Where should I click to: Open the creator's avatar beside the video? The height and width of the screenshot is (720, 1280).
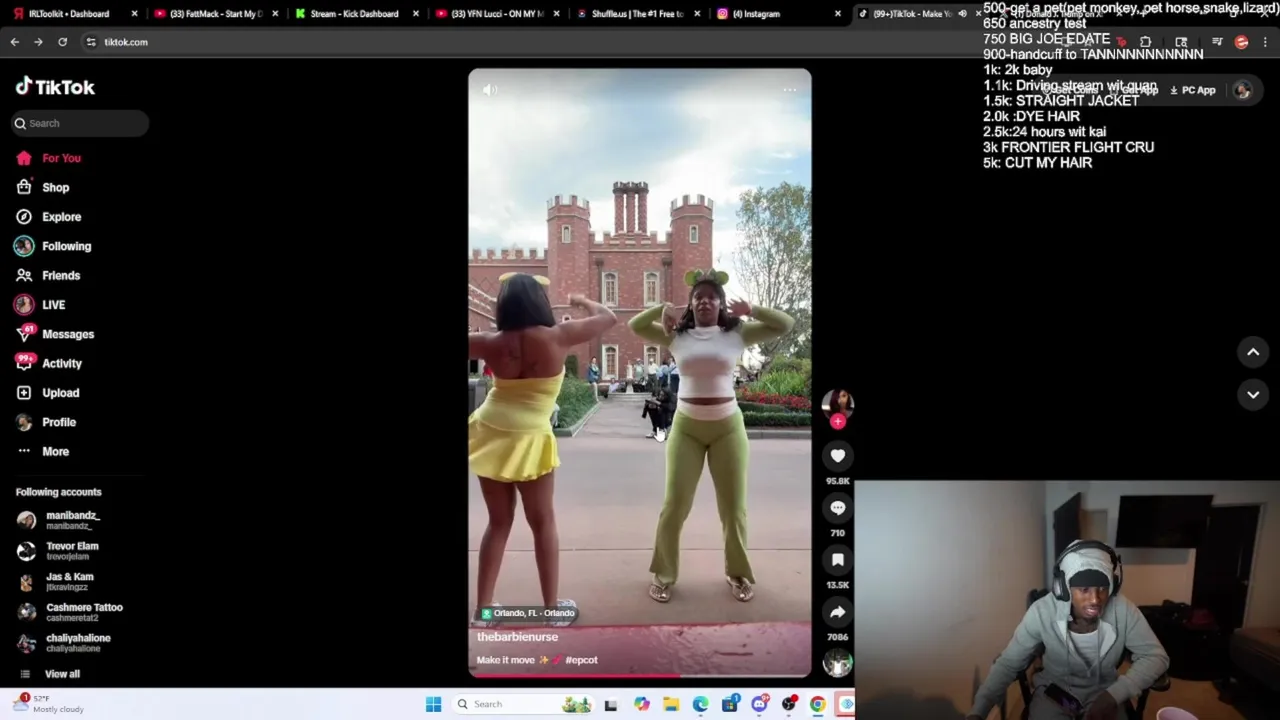point(838,402)
